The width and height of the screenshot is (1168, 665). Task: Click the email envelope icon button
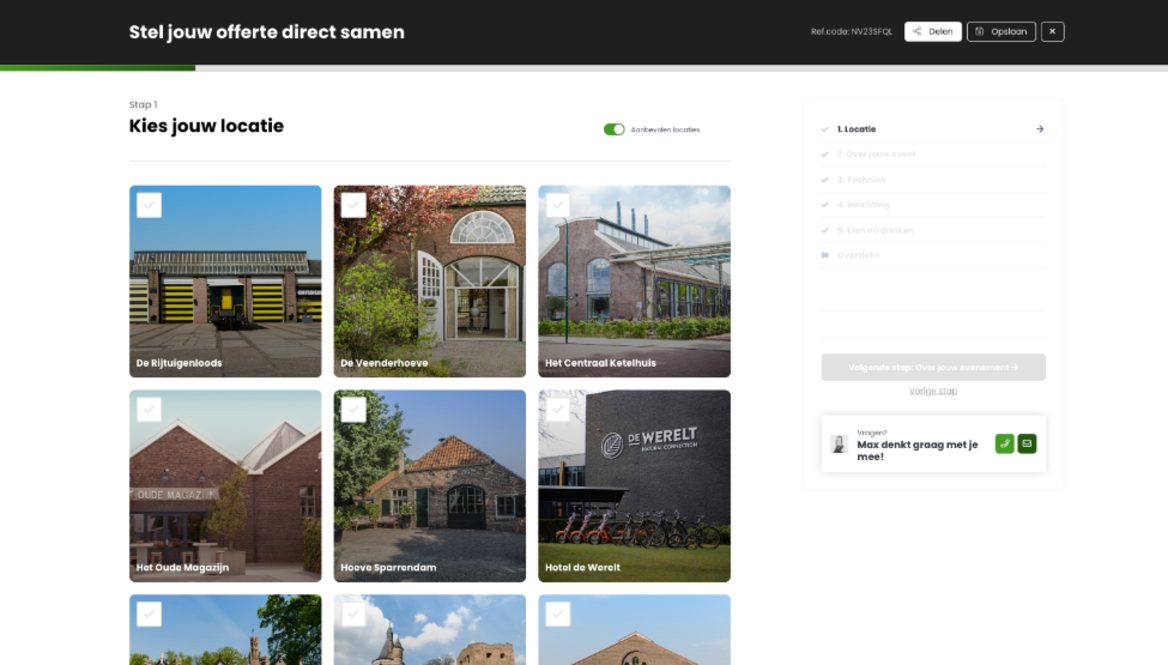[x=1027, y=444]
